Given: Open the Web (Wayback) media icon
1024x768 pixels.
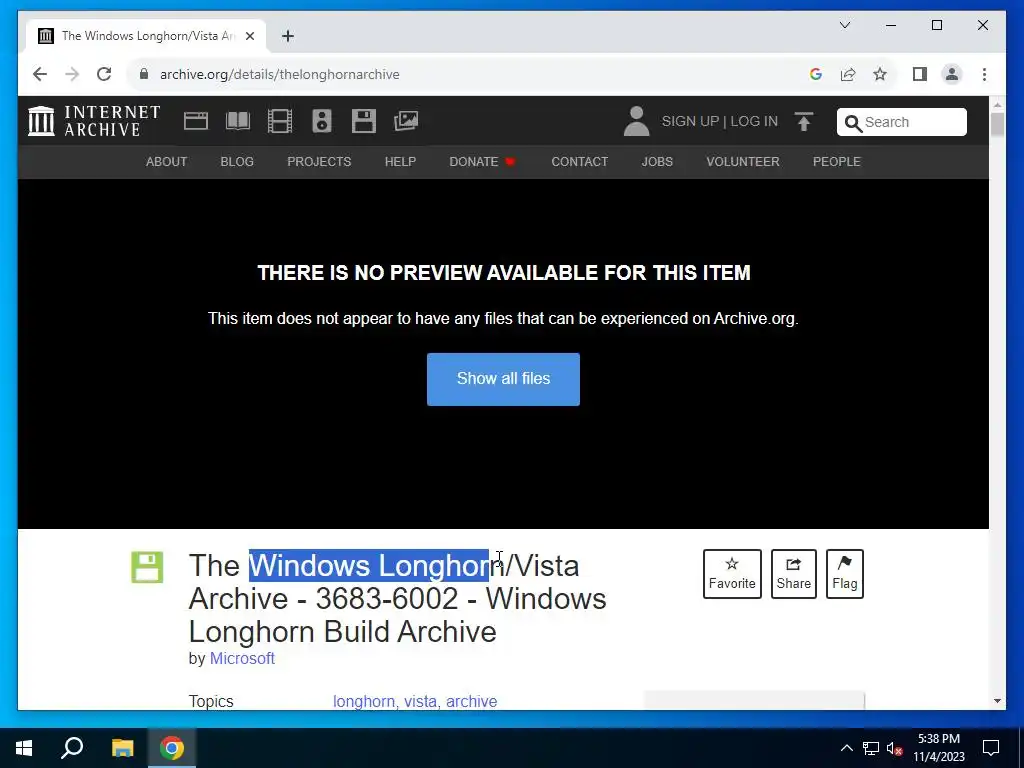Looking at the screenshot, I should tap(196, 121).
